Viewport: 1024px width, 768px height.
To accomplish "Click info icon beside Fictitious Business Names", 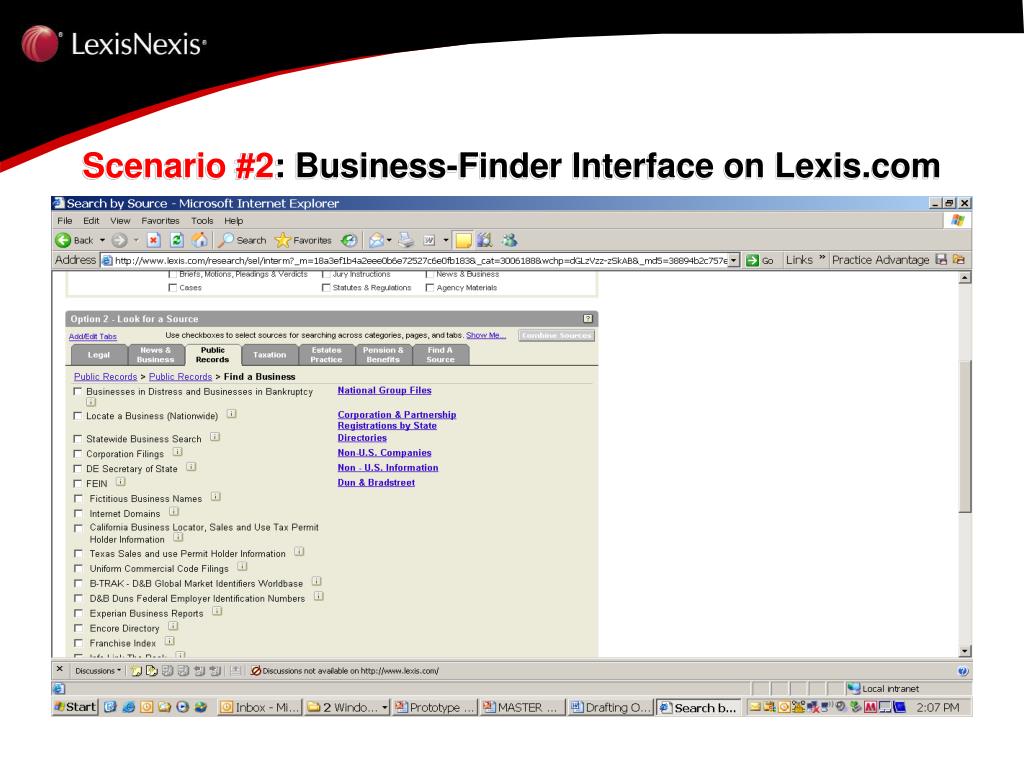I will [x=216, y=497].
